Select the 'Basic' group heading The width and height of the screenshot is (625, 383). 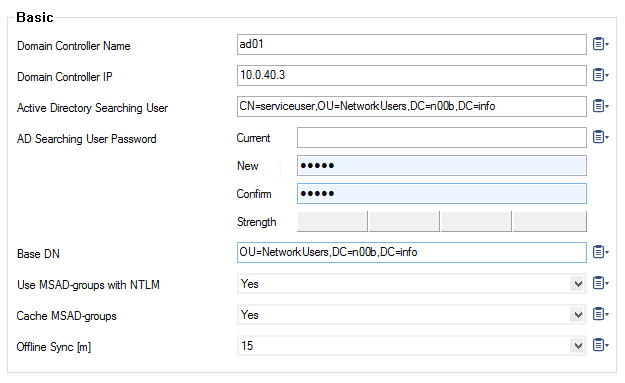pyautogui.click(x=35, y=18)
